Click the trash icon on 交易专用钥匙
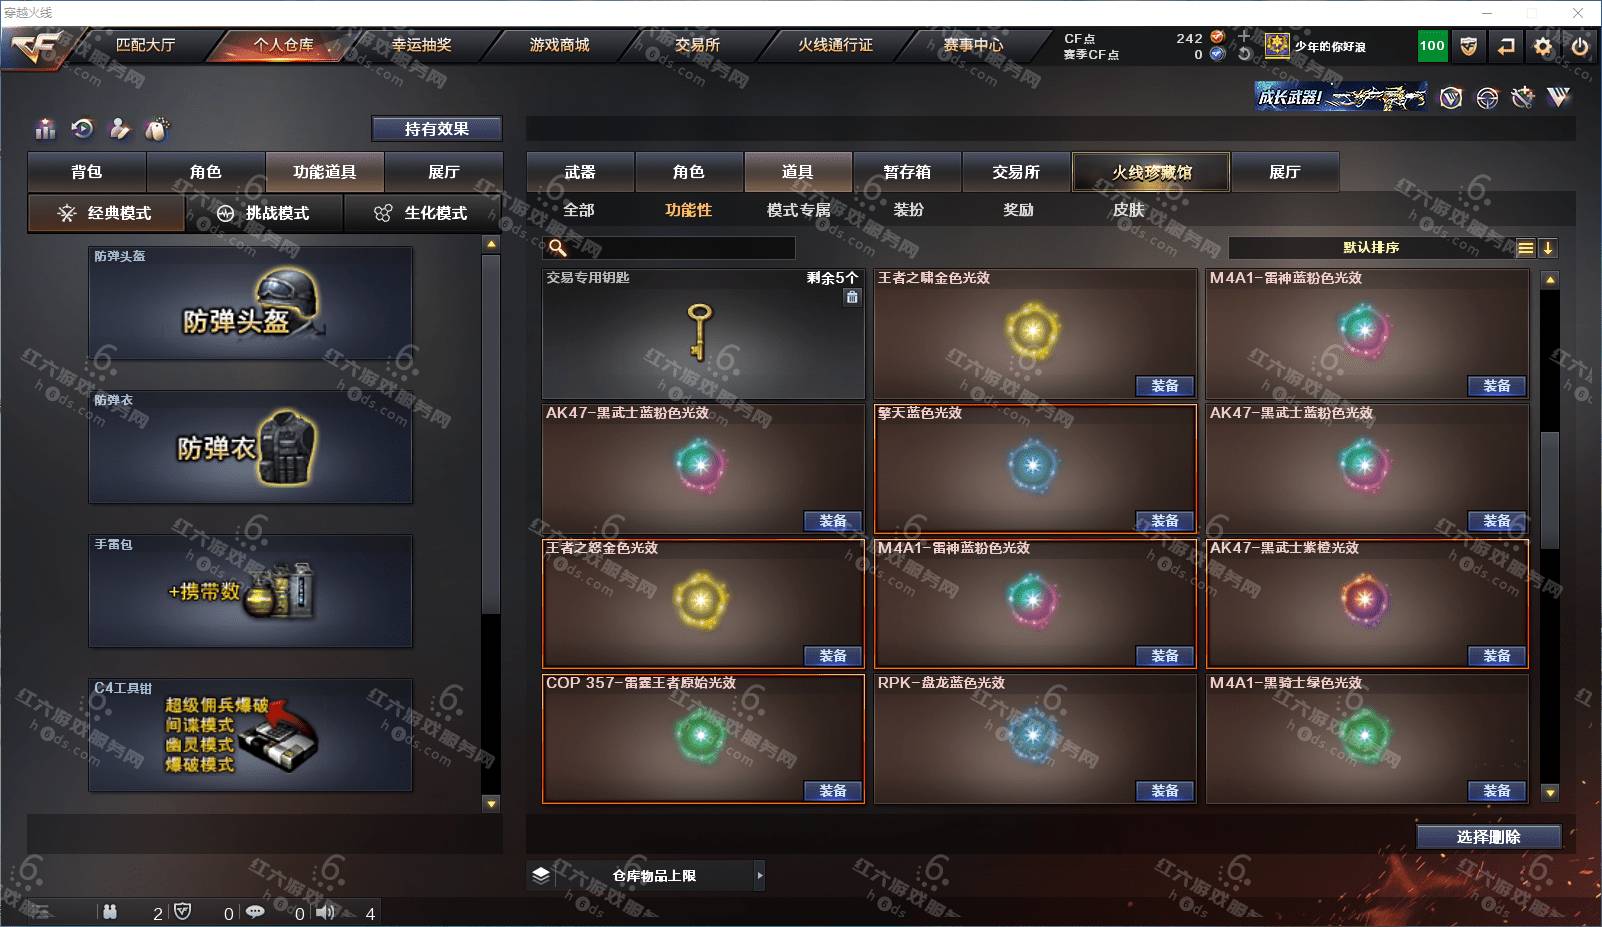This screenshot has height=927, width=1602. (x=852, y=297)
